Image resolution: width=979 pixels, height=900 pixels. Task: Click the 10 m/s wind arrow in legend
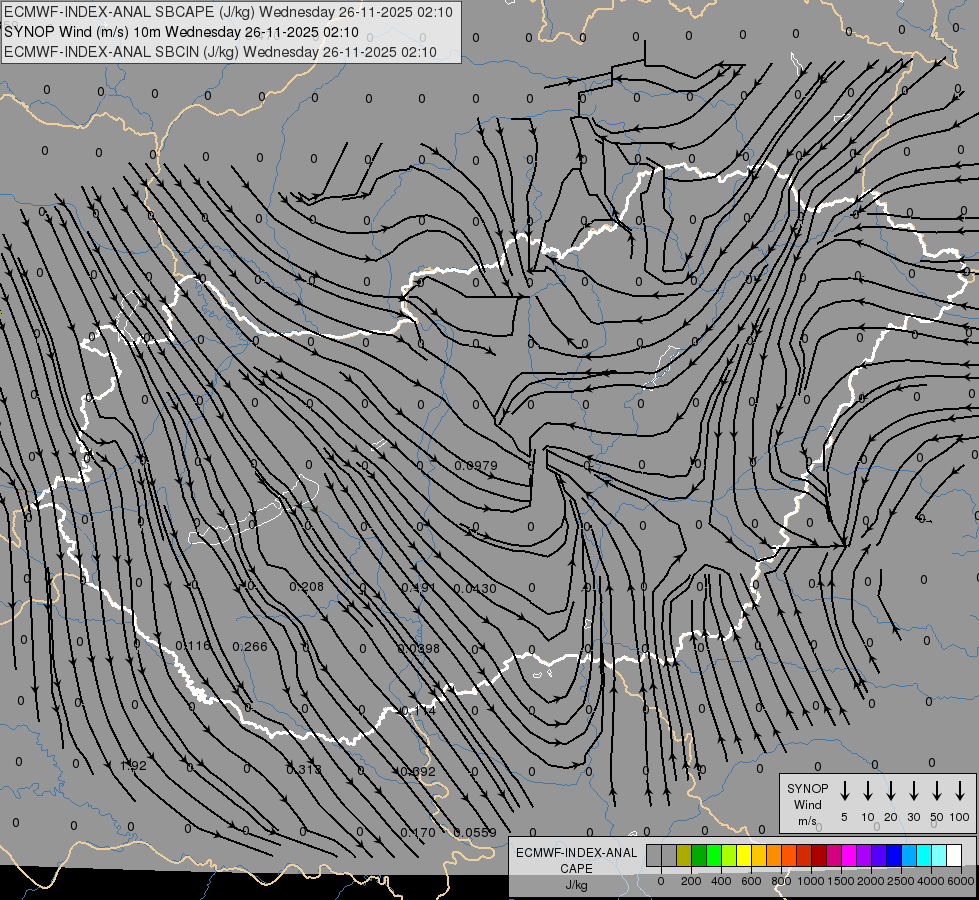pos(867,791)
